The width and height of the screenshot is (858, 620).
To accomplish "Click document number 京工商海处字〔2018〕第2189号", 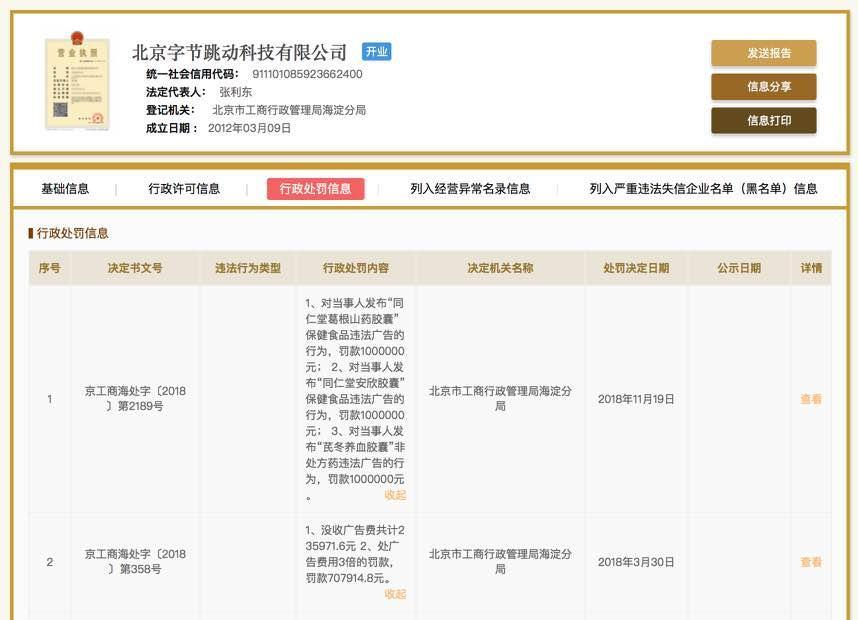I will click(x=135, y=399).
